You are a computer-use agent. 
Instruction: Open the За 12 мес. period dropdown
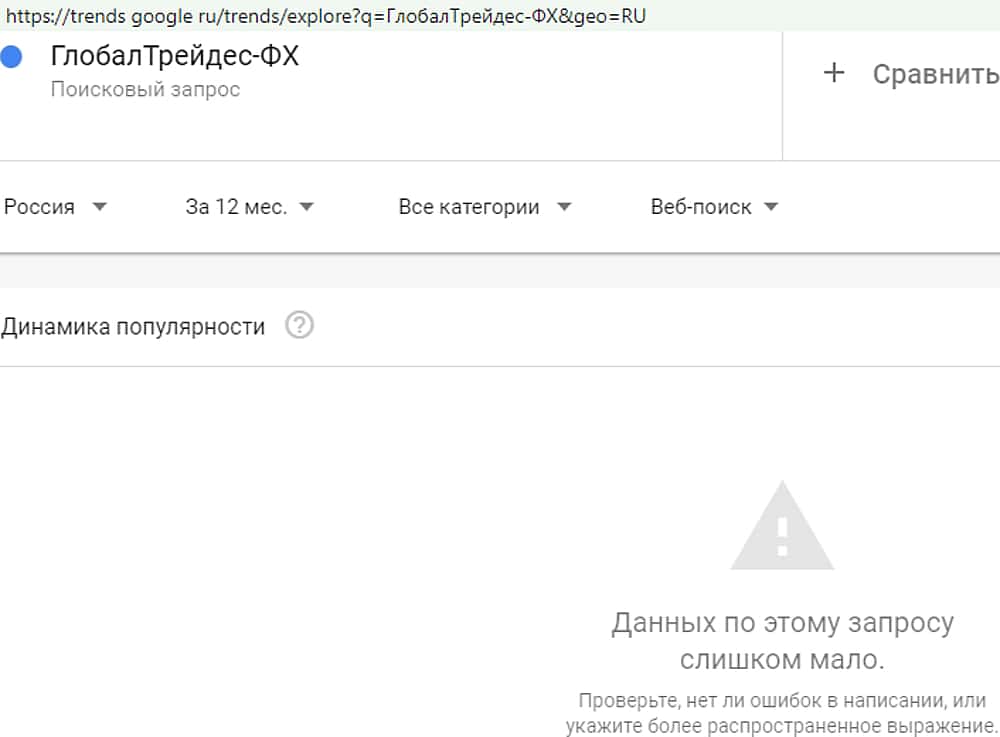[x=250, y=207]
